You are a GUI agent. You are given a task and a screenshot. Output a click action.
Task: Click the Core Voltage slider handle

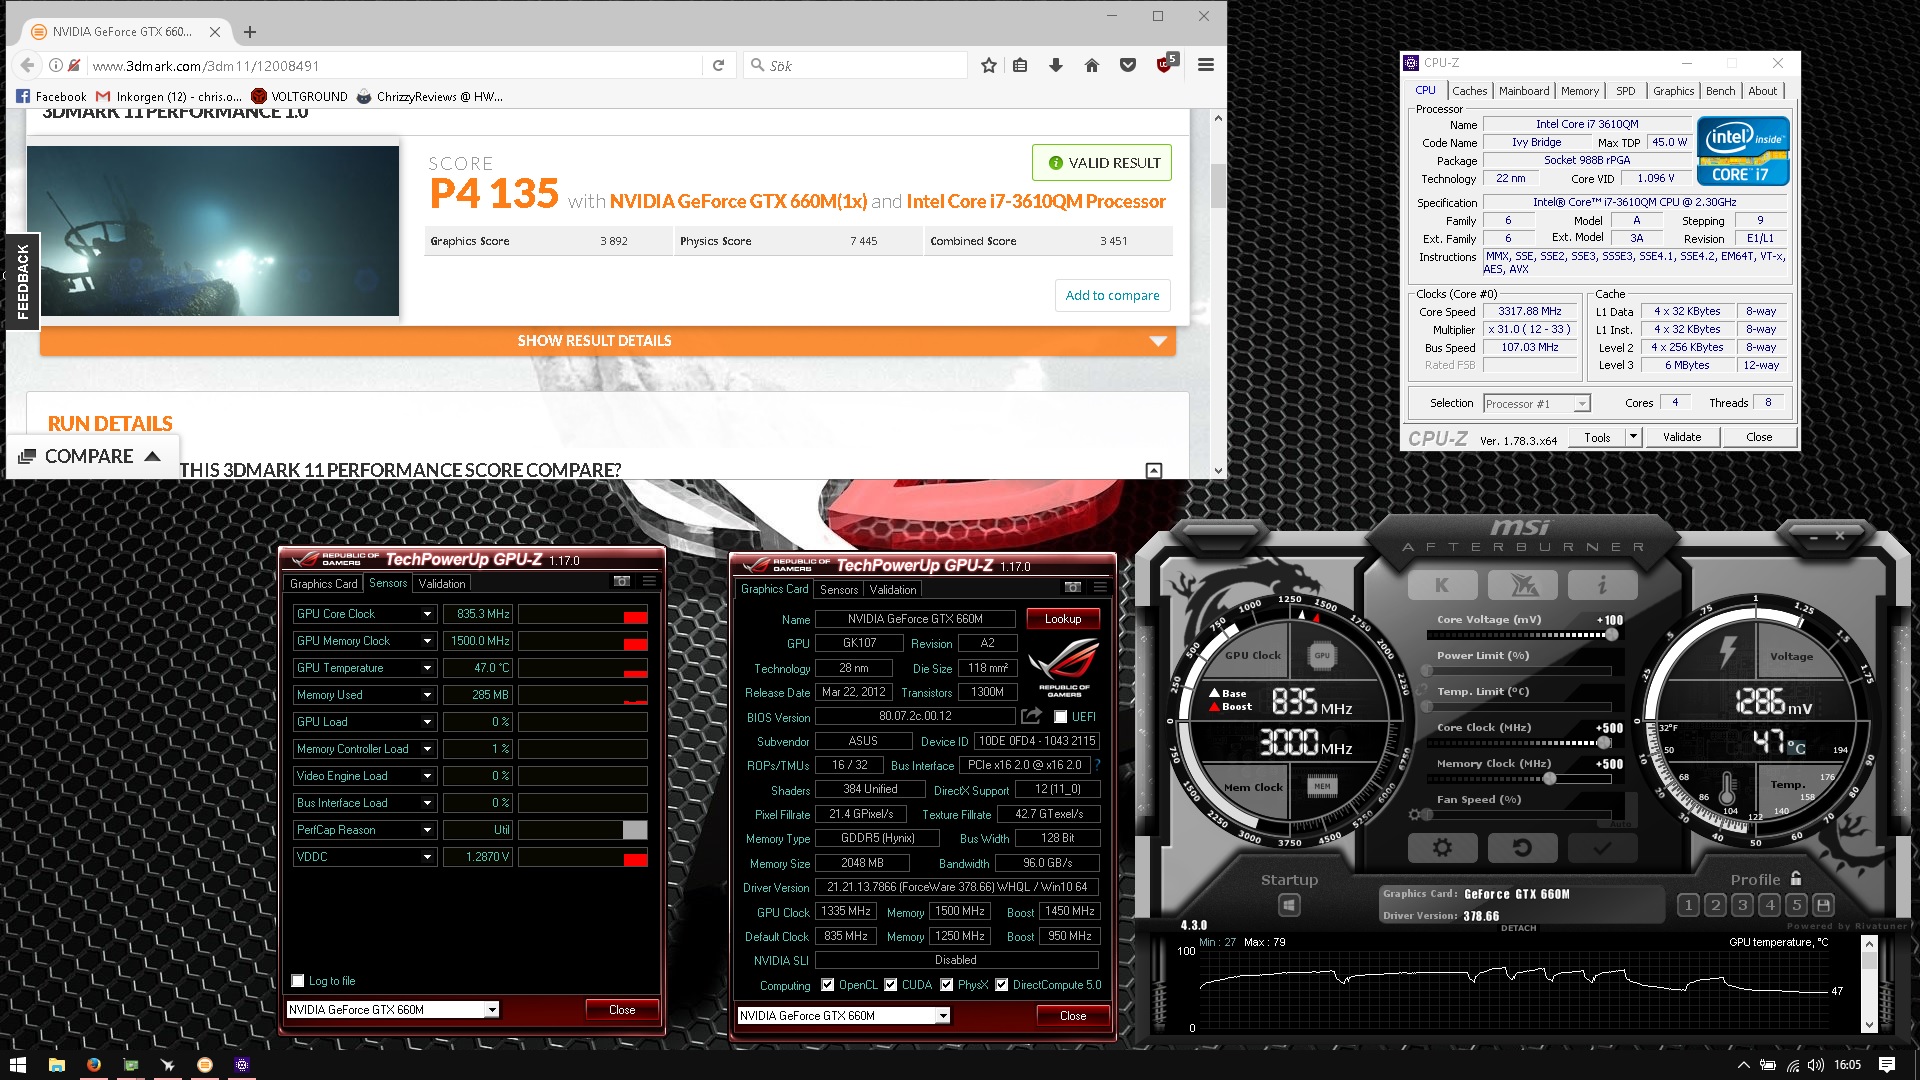point(1611,634)
